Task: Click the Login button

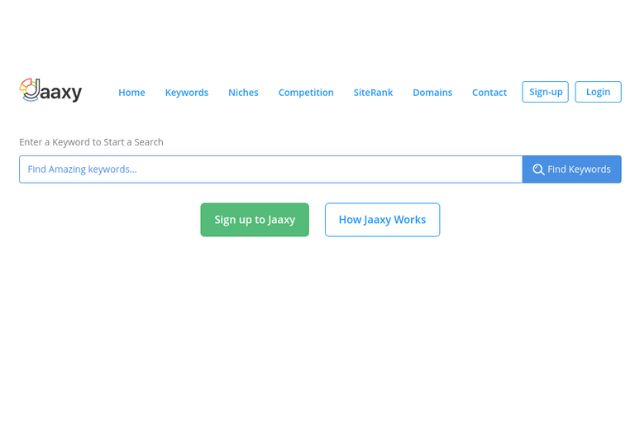Action: pyautogui.click(x=598, y=92)
